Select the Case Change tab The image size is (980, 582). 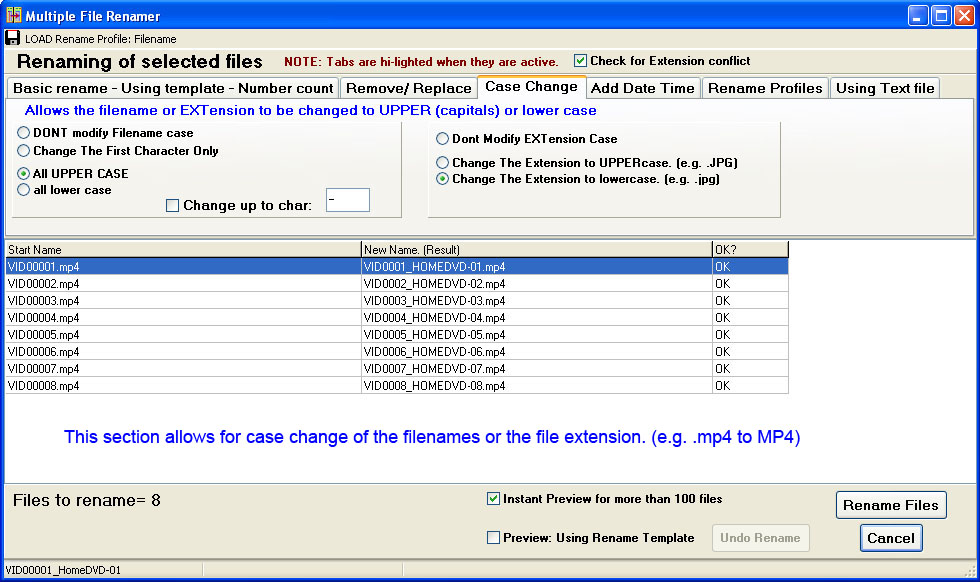tap(531, 87)
